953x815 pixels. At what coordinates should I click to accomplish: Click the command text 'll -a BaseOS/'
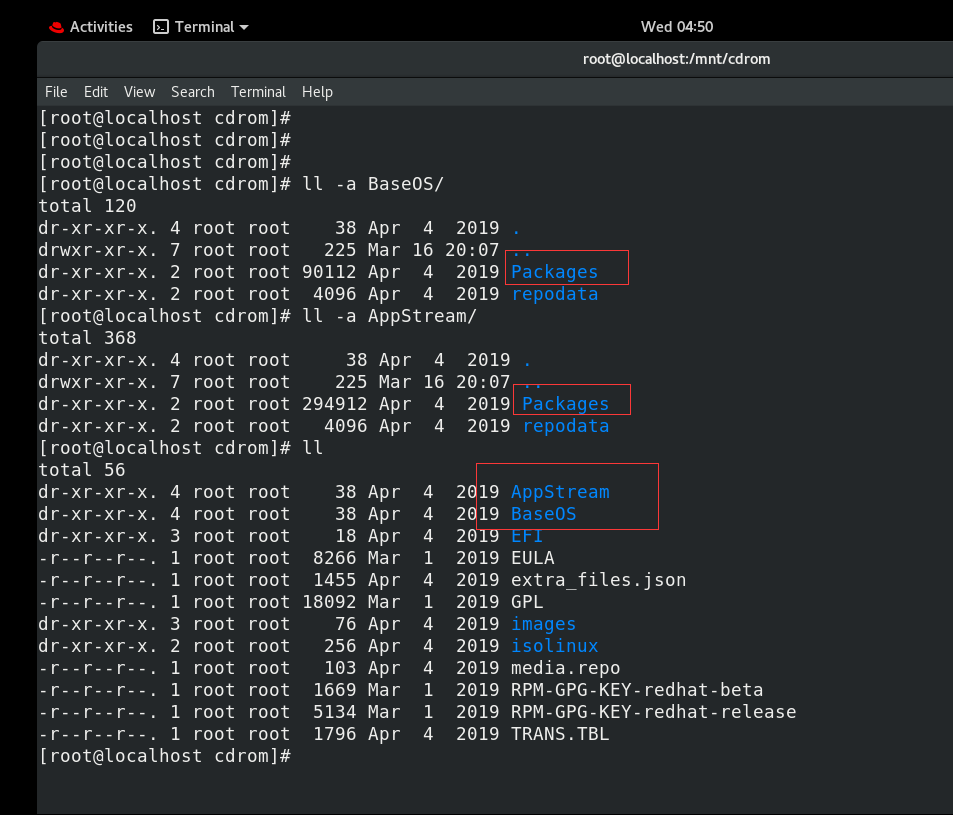(373, 184)
